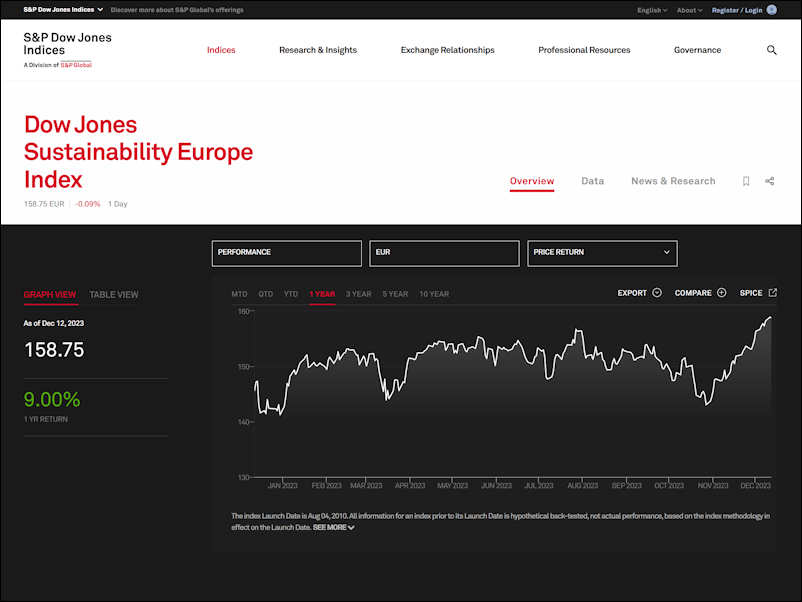Switch to the Data tab
Viewport: 802px width, 602px height.
tap(592, 181)
